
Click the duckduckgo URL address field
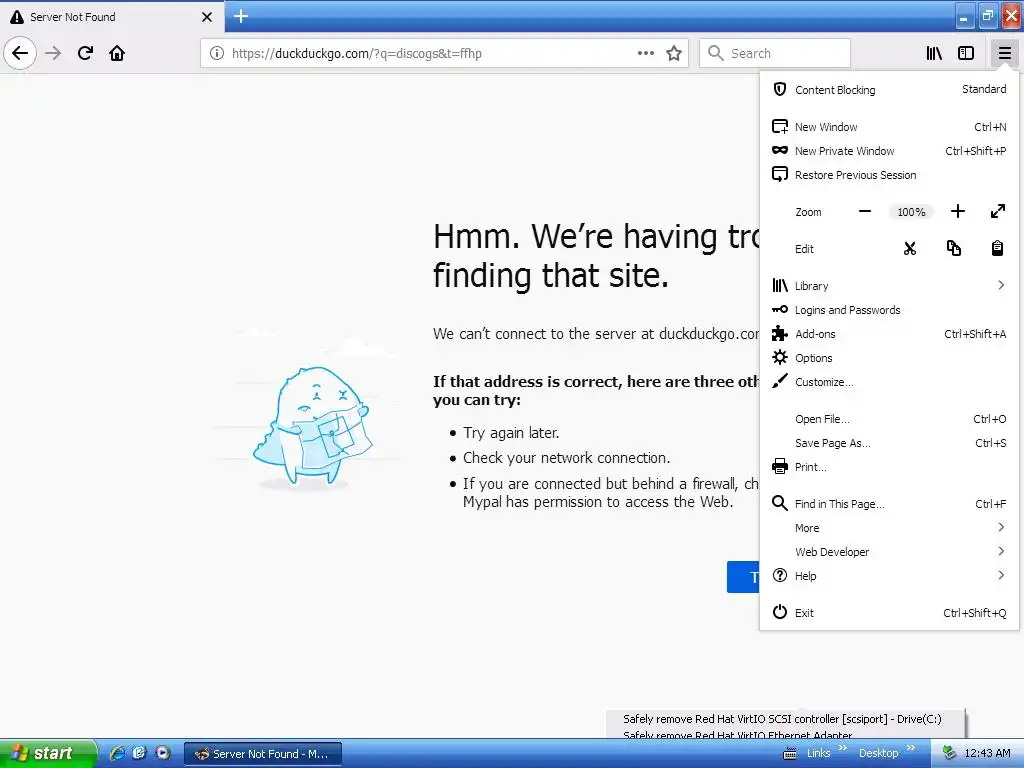[x=430, y=54]
